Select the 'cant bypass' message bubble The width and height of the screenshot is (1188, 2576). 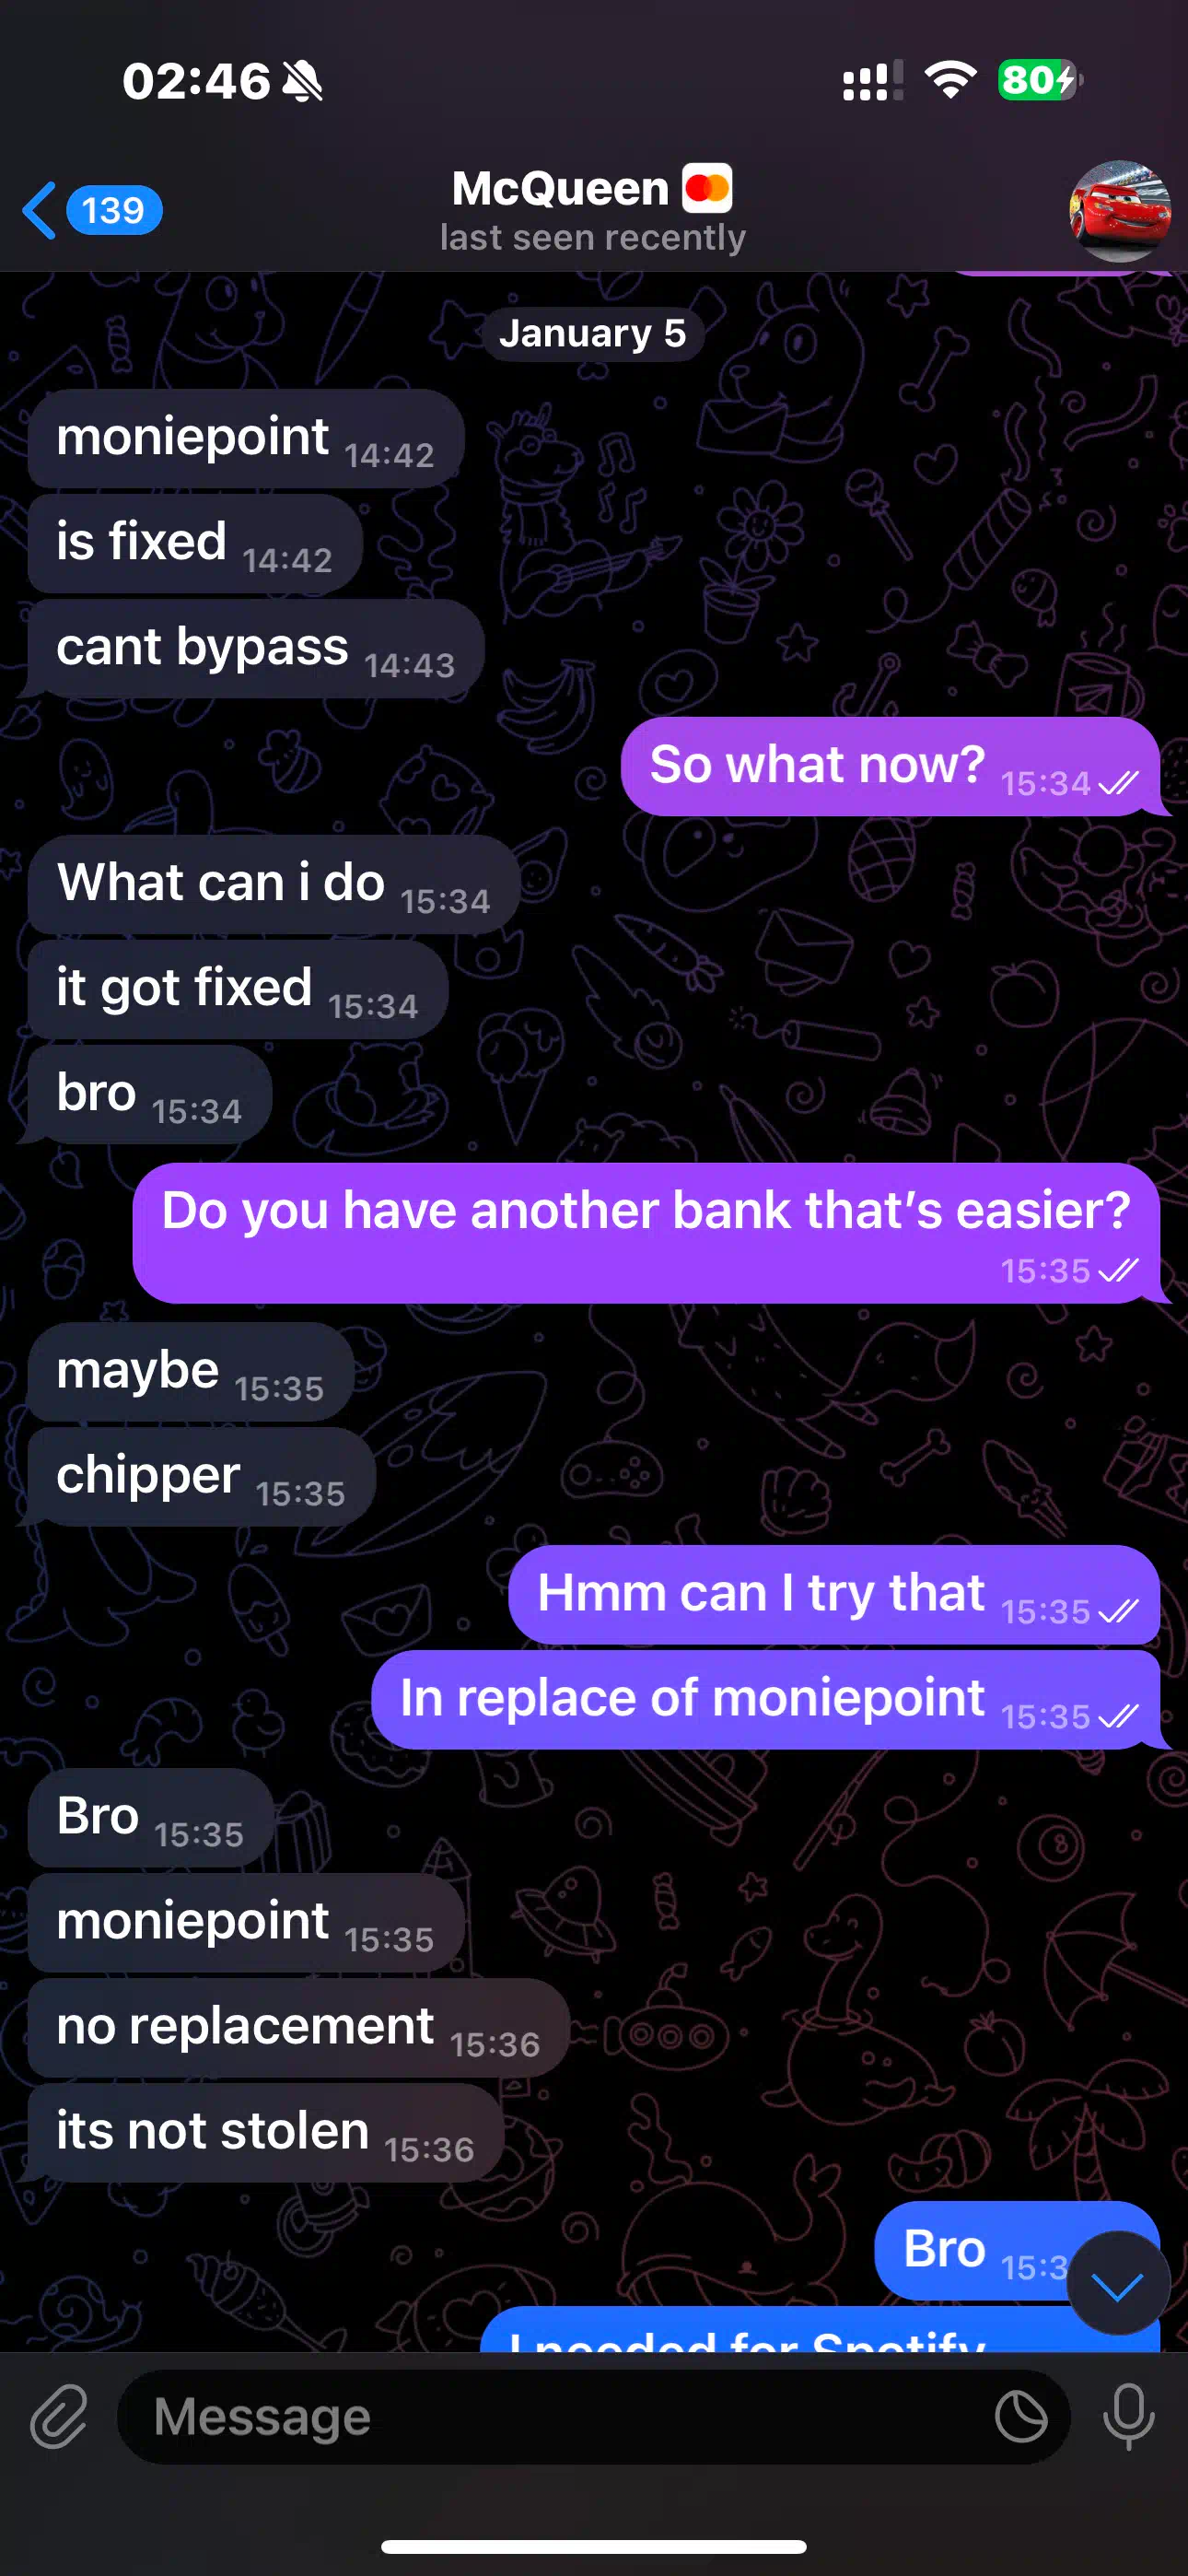coord(256,649)
